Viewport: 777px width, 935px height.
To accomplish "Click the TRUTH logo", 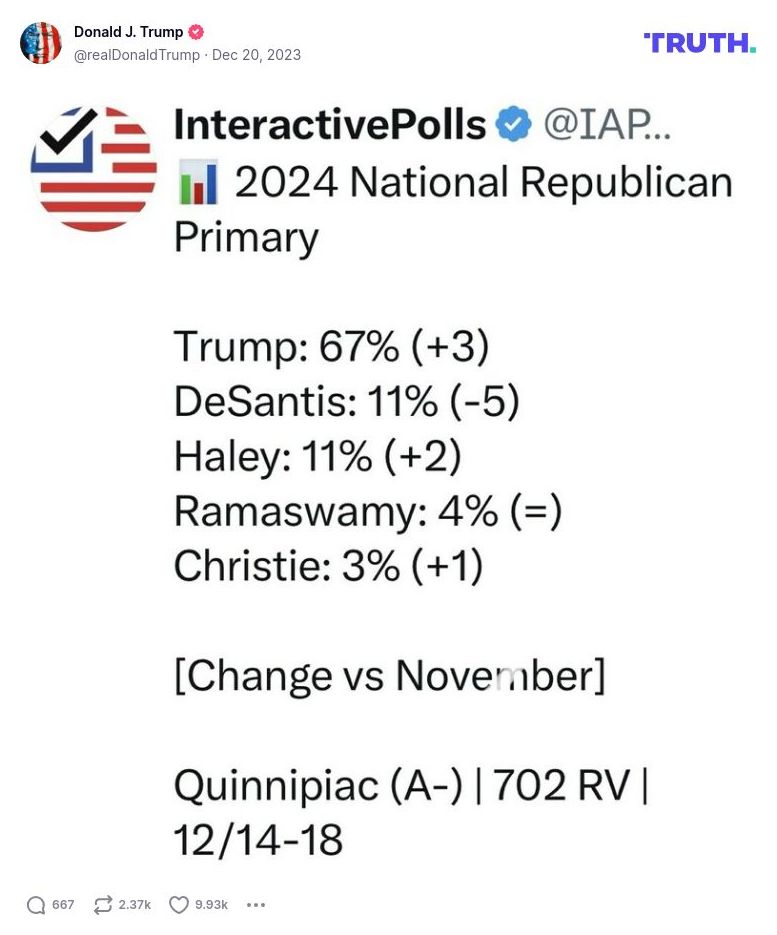I will (699, 42).
